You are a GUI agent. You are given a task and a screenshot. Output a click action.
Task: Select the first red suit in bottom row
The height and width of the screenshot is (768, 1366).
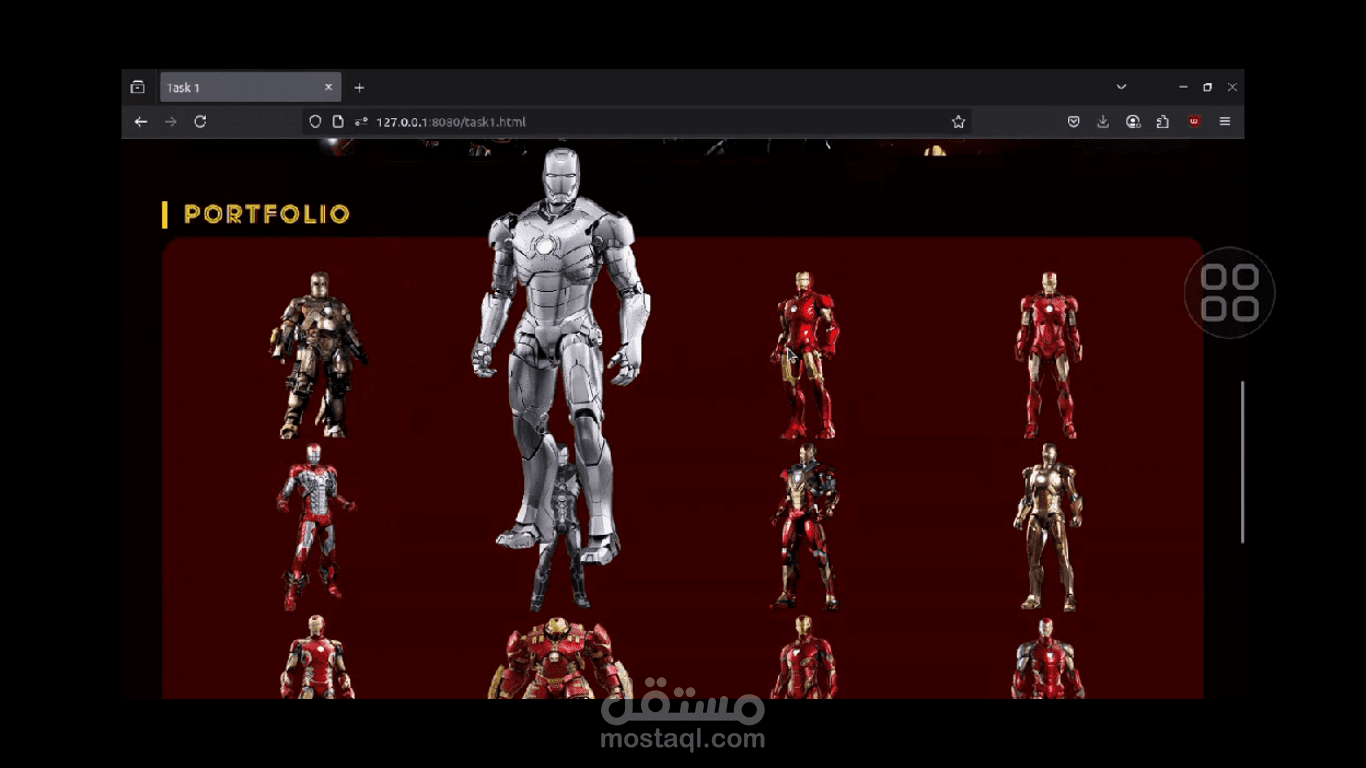click(x=317, y=657)
